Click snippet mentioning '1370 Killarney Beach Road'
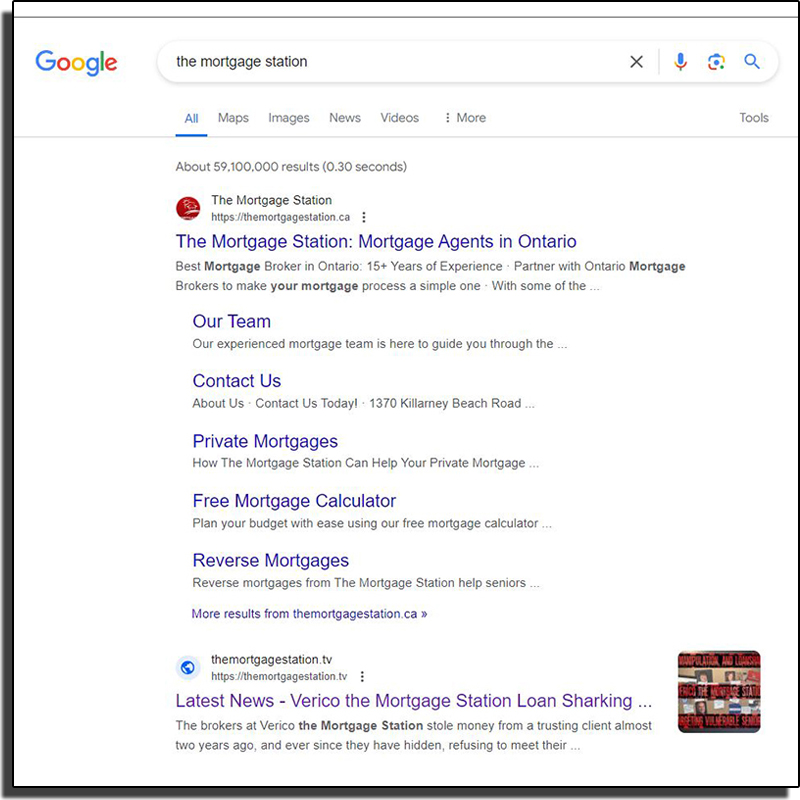Viewport: 800px width, 800px height. [x=363, y=404]
